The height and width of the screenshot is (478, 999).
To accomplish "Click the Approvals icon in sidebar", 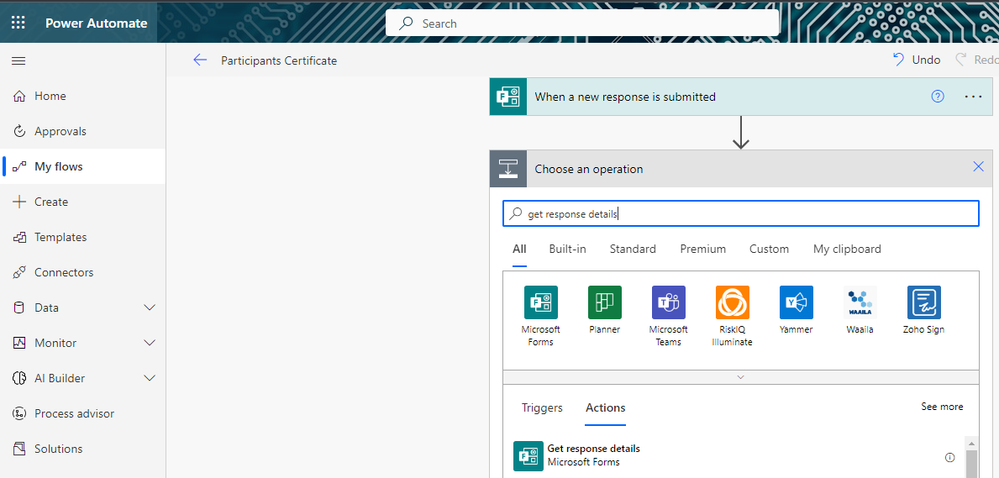I will 19,131.
